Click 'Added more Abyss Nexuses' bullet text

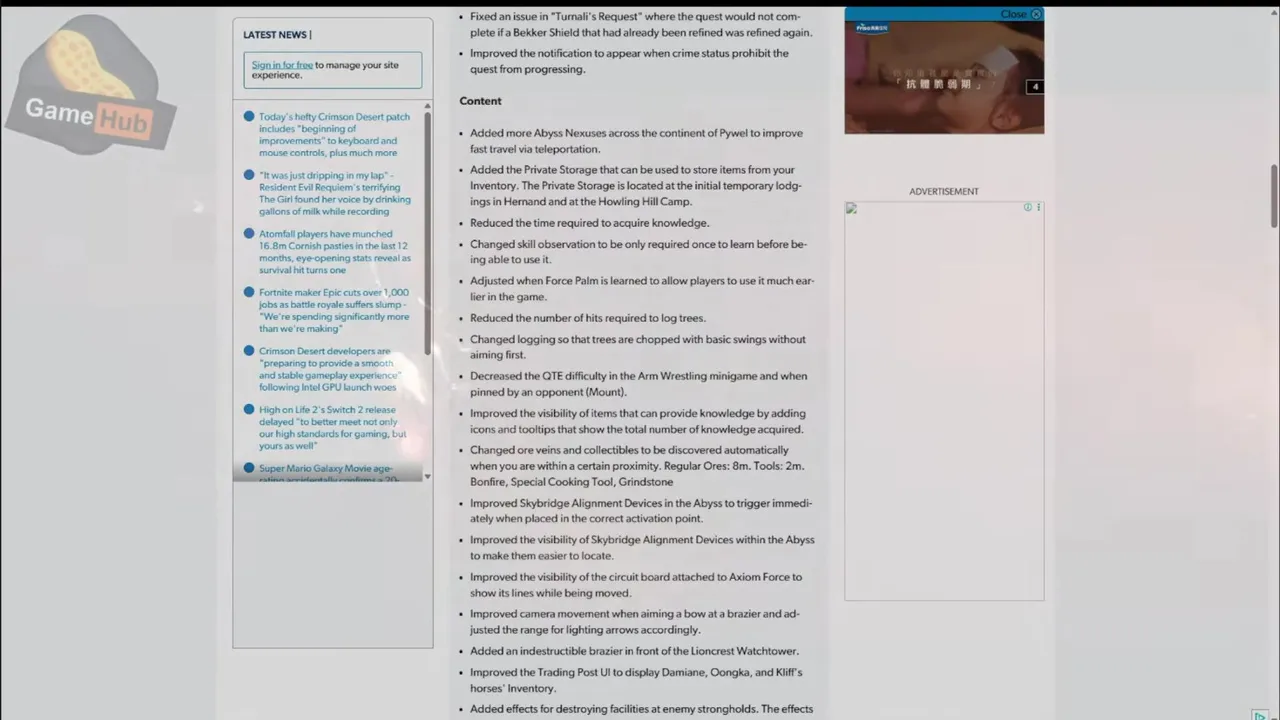click(636, 141)
